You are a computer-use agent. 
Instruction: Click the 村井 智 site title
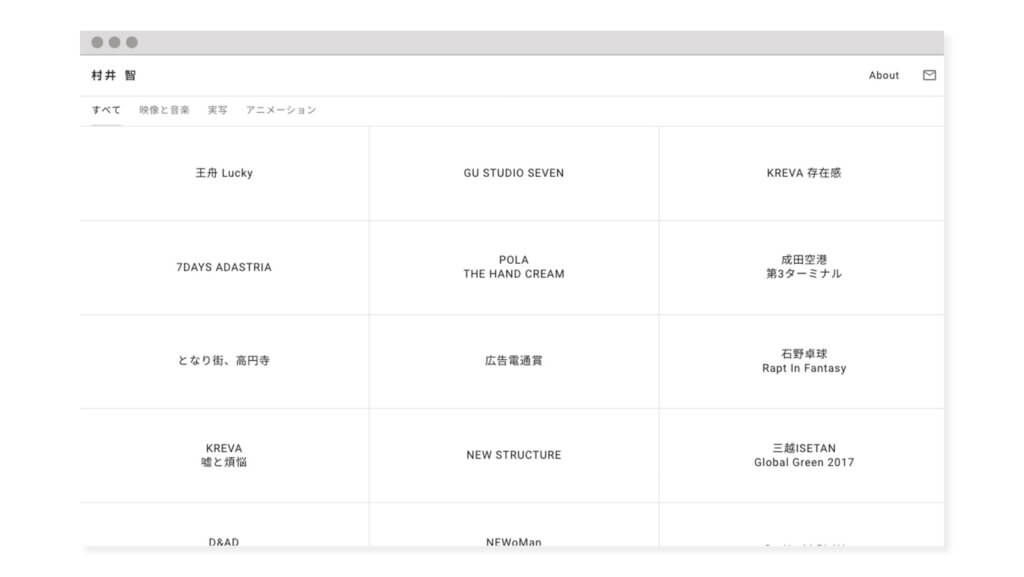(114, 75)
